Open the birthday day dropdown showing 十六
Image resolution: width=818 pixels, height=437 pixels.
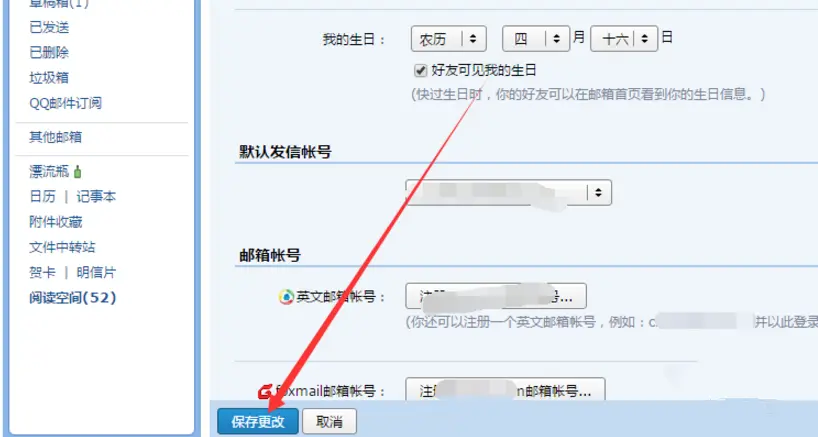point(624,39)
